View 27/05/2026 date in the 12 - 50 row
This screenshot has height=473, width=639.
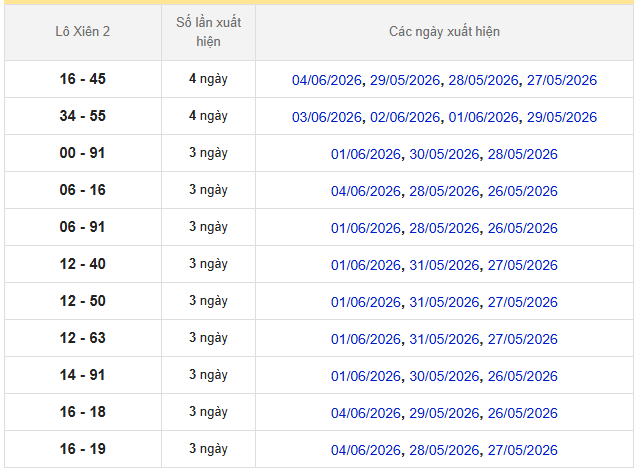pos(523,303)
